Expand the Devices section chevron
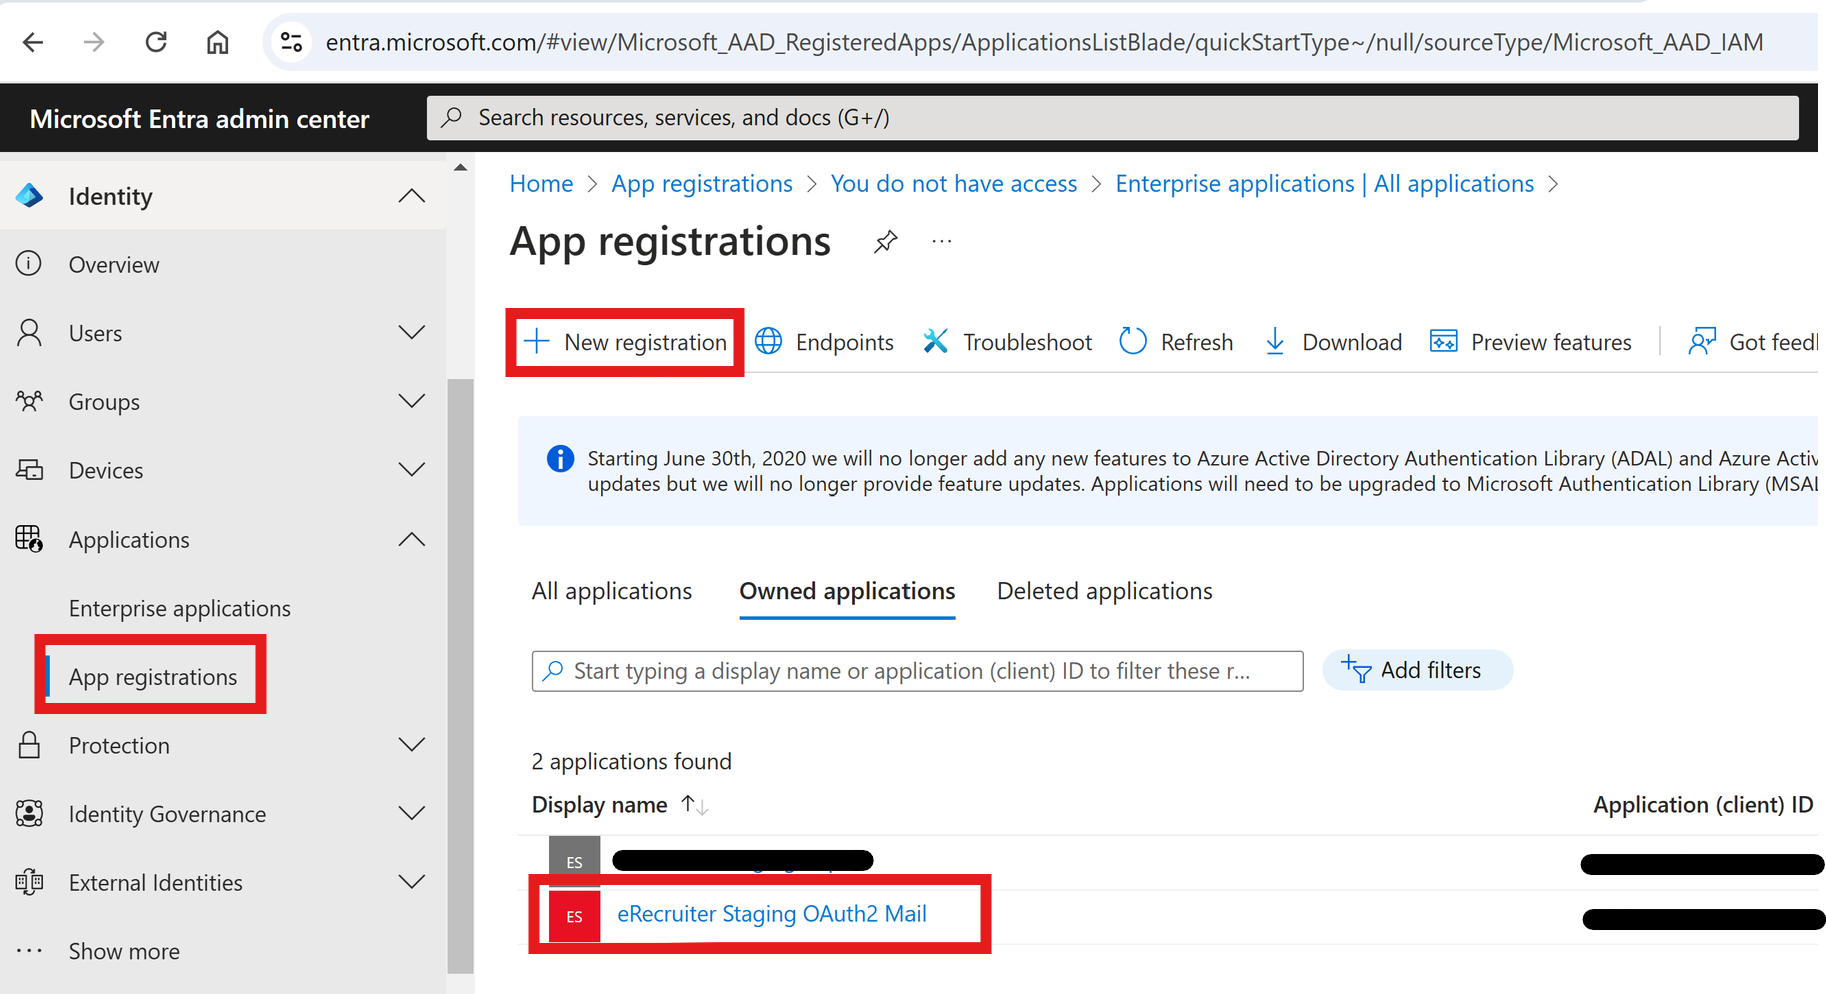Viewport: 1826px width, 994px height. (412, 470)
